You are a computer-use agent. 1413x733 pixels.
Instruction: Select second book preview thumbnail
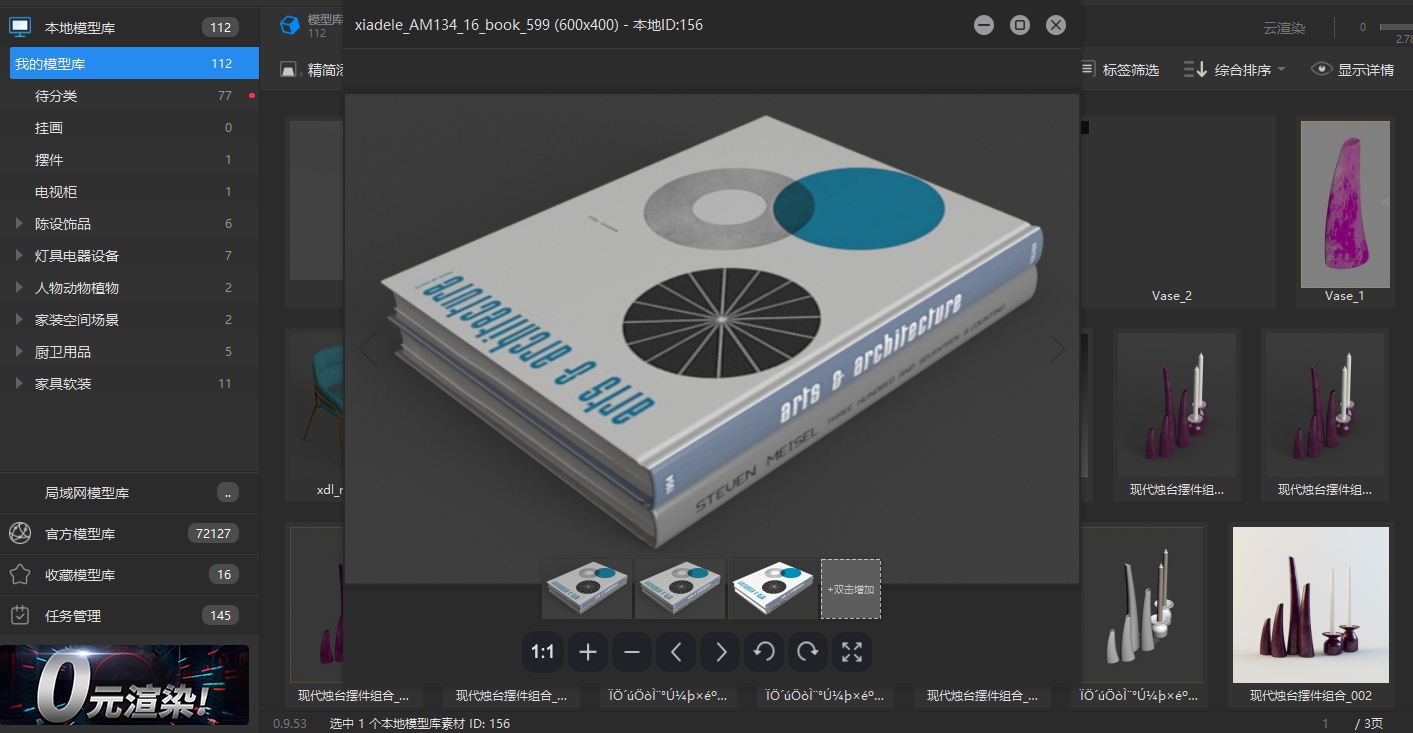pyautogui.click(x=680, y=589)
